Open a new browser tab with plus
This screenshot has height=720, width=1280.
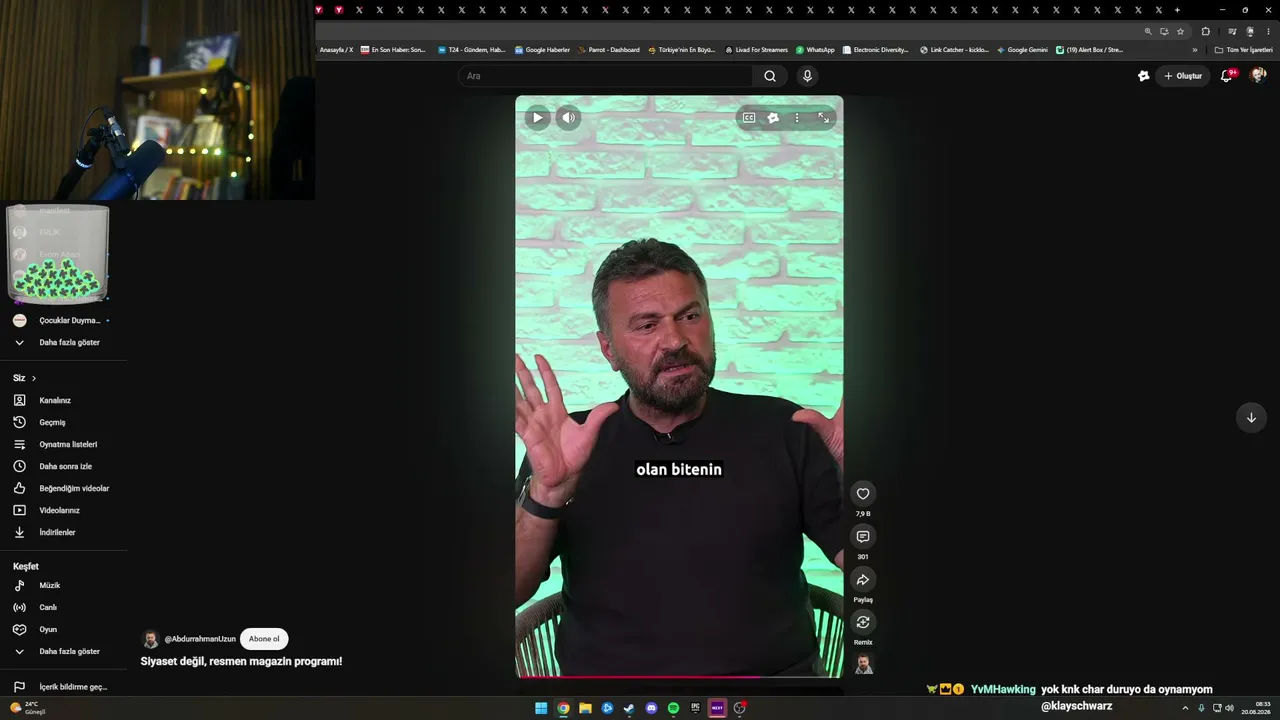click(1177, 10)
